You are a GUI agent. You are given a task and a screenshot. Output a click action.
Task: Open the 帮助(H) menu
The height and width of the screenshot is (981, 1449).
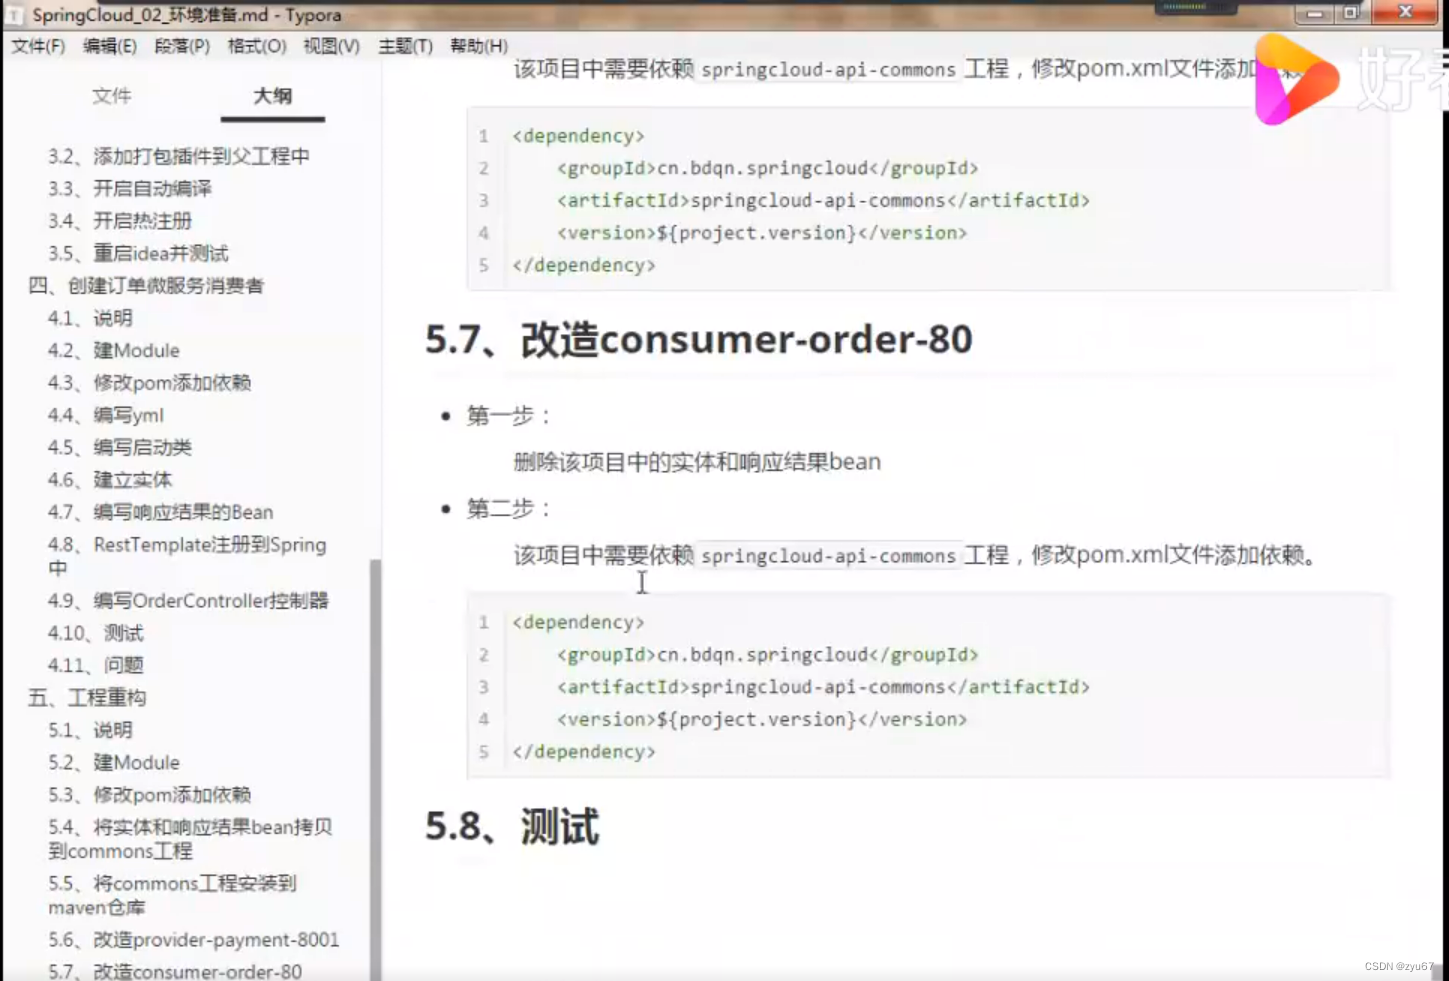pyautogui.click(x=479, y=46)
